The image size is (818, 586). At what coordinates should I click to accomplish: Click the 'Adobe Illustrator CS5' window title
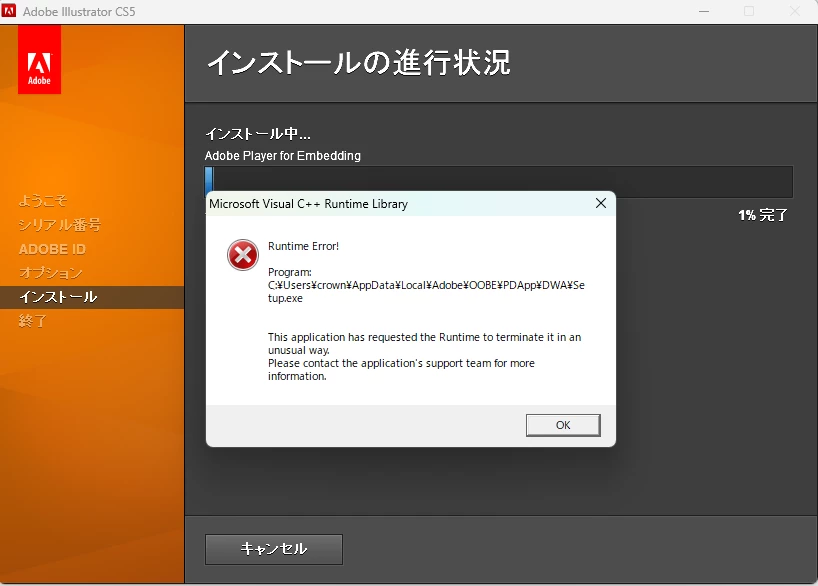79,11
